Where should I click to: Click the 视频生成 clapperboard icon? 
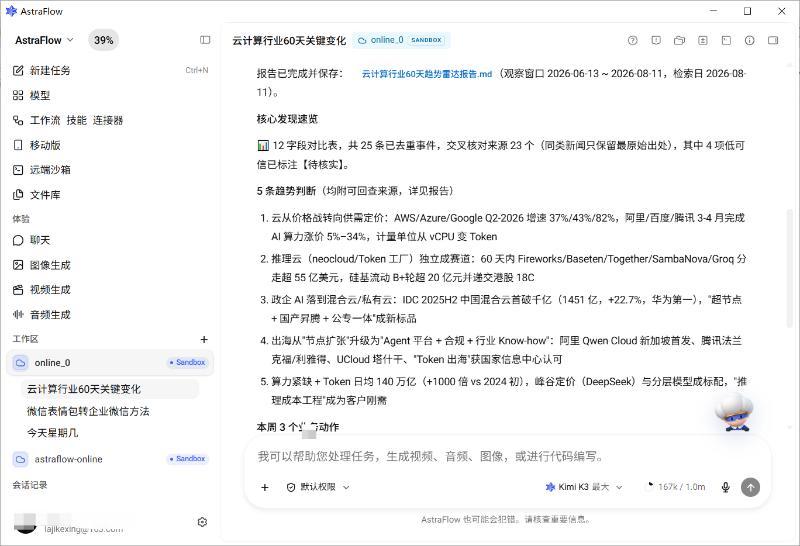click(x=18, y=289)
